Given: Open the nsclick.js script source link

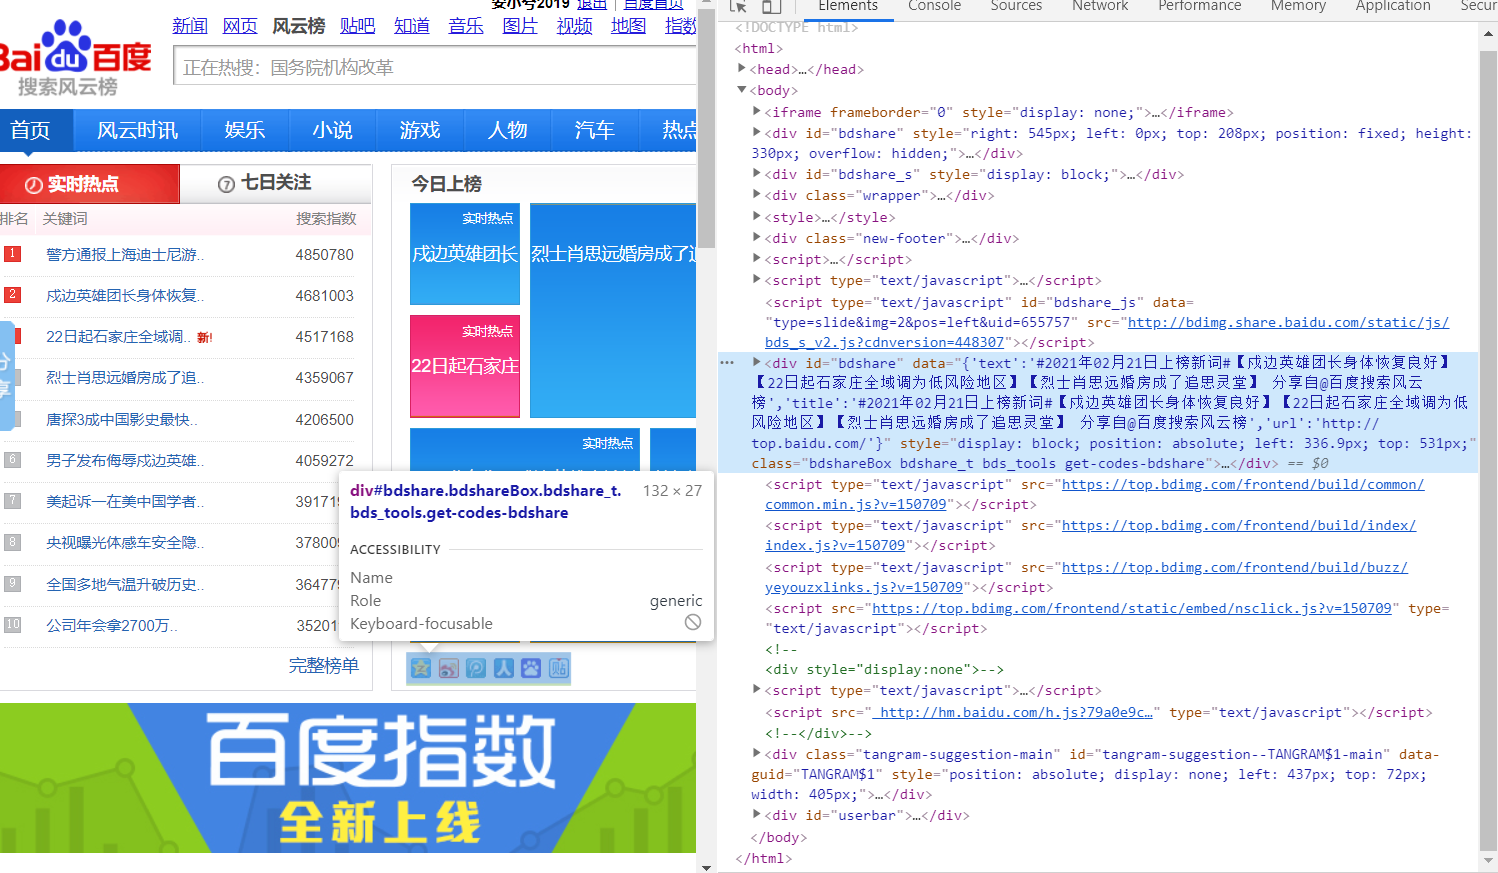Looking at the screenshot, I should coord(1131,608).
